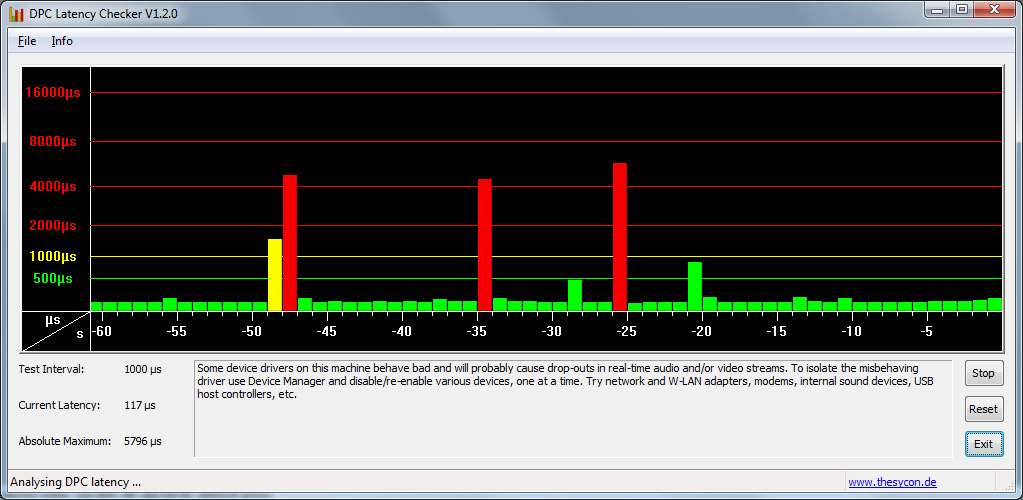The width and height of the screenshot is (1023, 500).
Task: Click the driver warning message text box
Action: click(x=573, y=408)
